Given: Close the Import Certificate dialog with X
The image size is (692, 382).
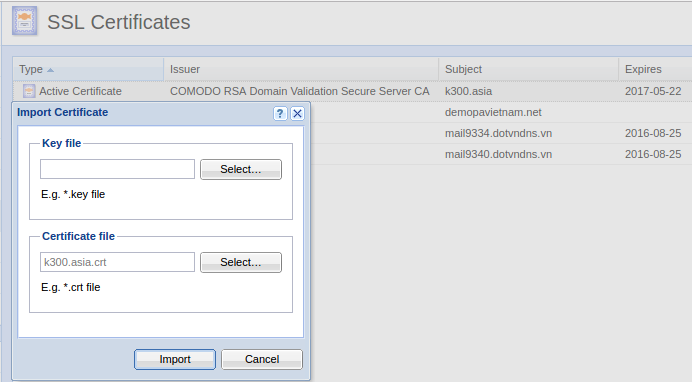Looking at the screenshot, I should pos(297,113).
